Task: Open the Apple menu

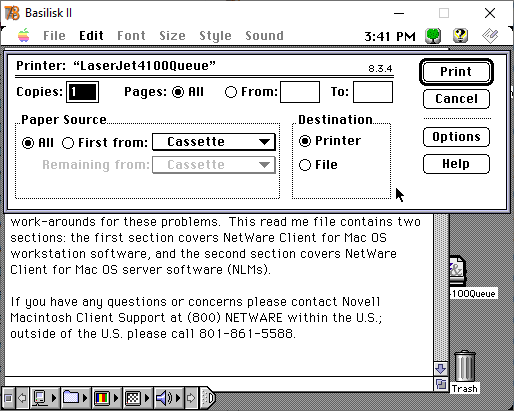Action: coord(24,35)
